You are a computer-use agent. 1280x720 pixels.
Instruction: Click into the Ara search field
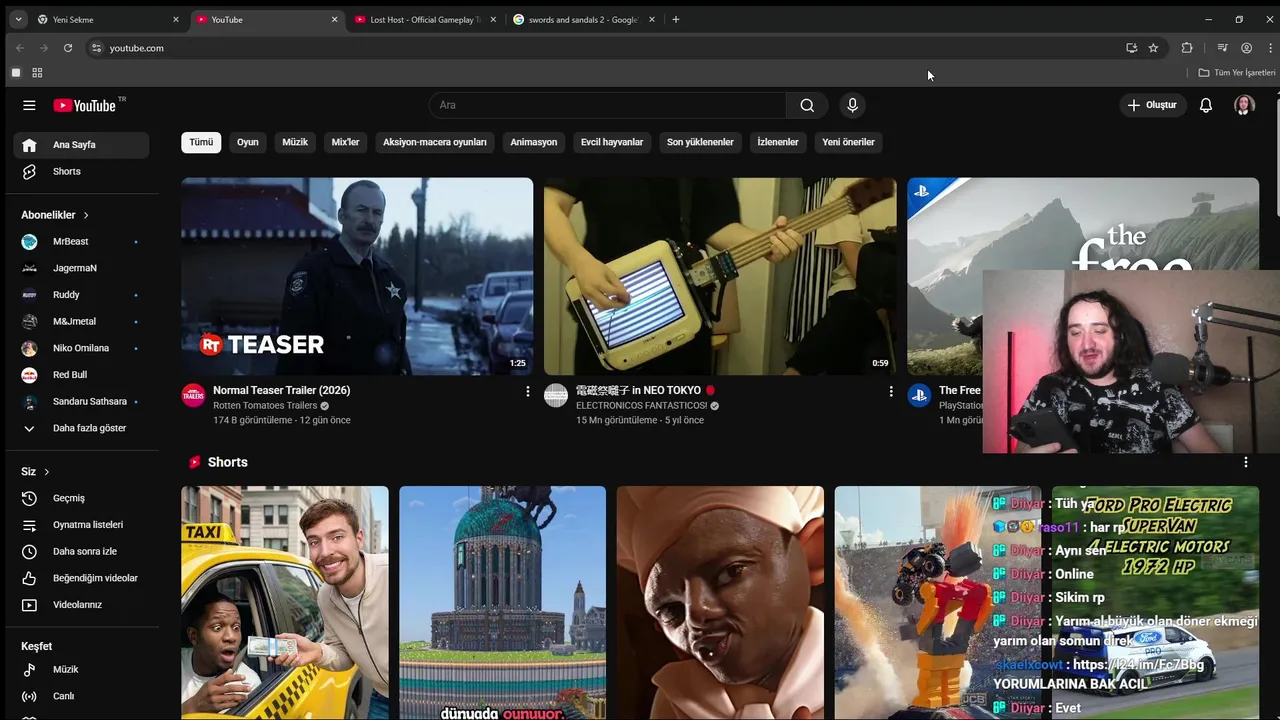coord(608,105)
